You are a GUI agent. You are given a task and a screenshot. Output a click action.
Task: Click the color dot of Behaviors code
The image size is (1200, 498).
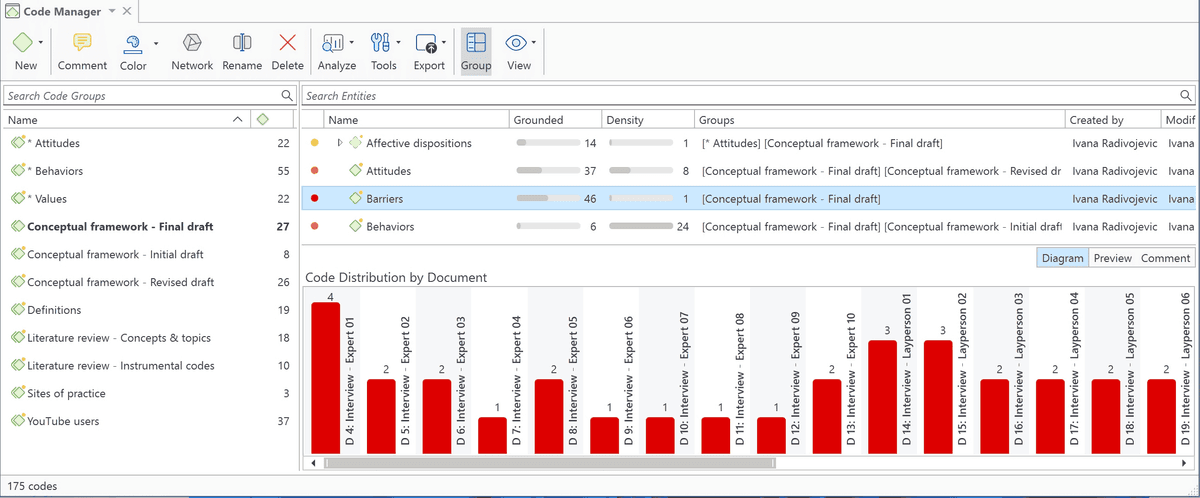(315, 227)
